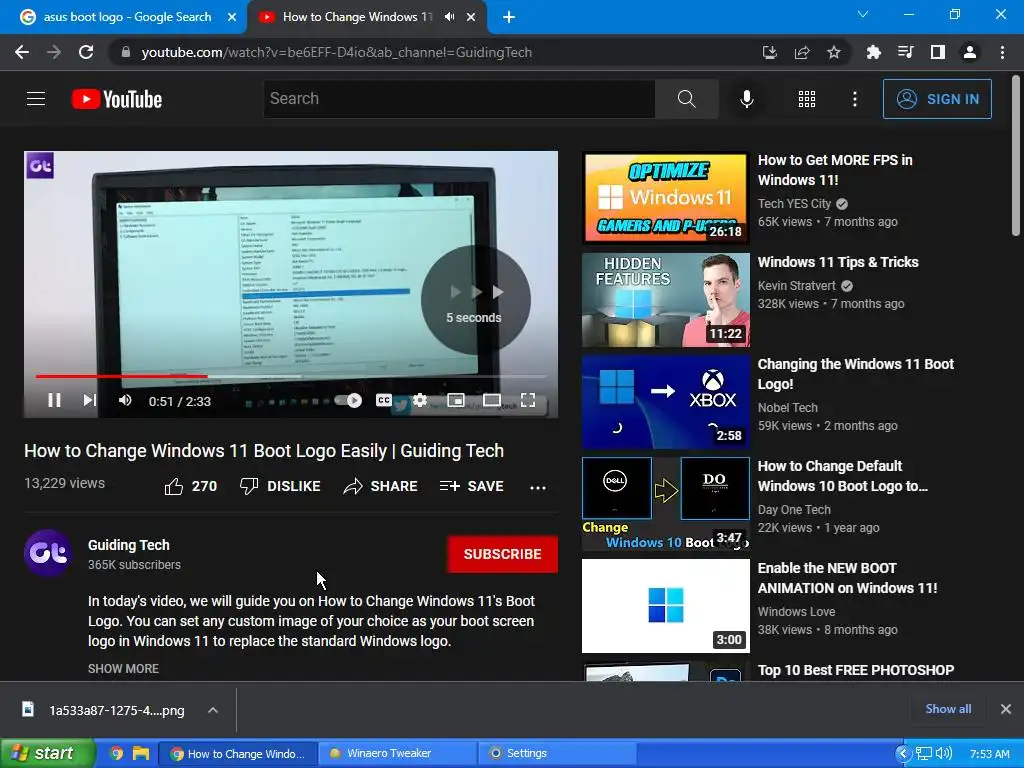Viewport: 1024px width, 768px height.
Task: Switch to asus boot logo Google Search tab
Action: tap(127, 17)
